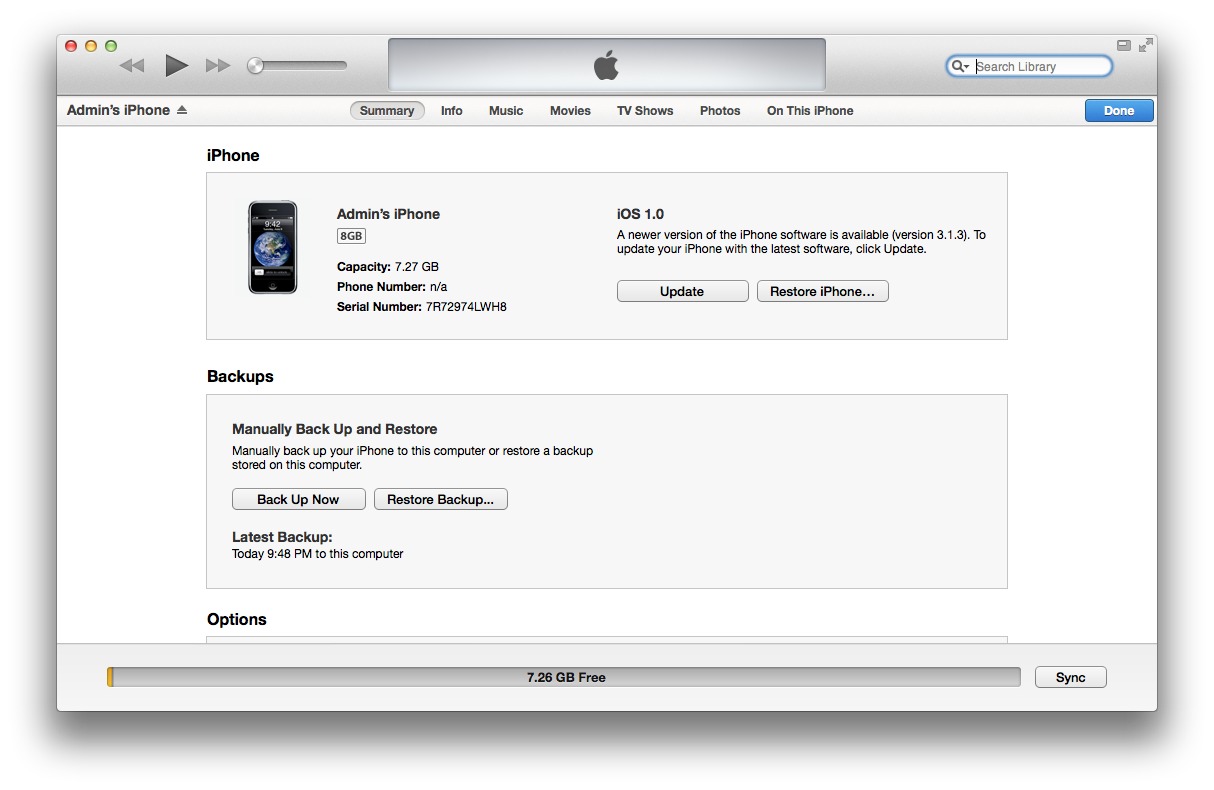Click the Manually Back Up and Restore heading
This screenshot has width=1214, height=790.
click(x=335, y=429)
